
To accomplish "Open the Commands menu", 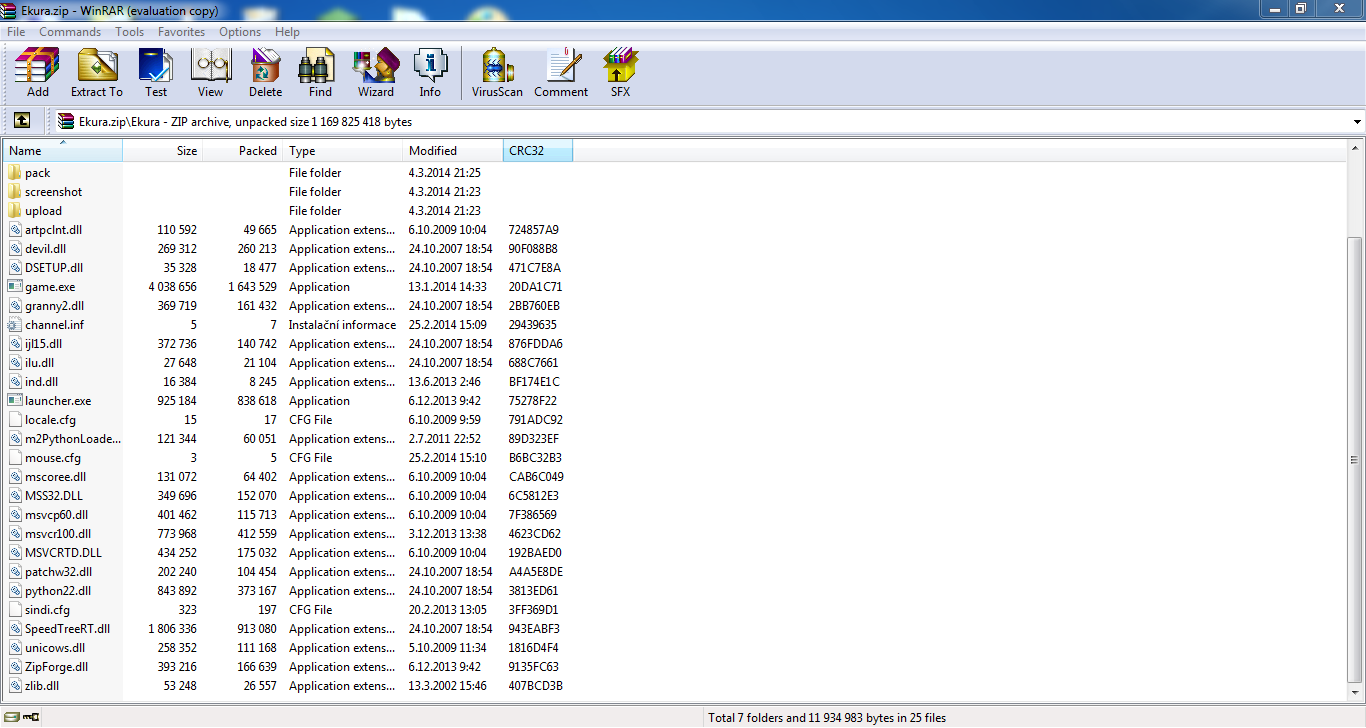I will (x=70, y=32).
